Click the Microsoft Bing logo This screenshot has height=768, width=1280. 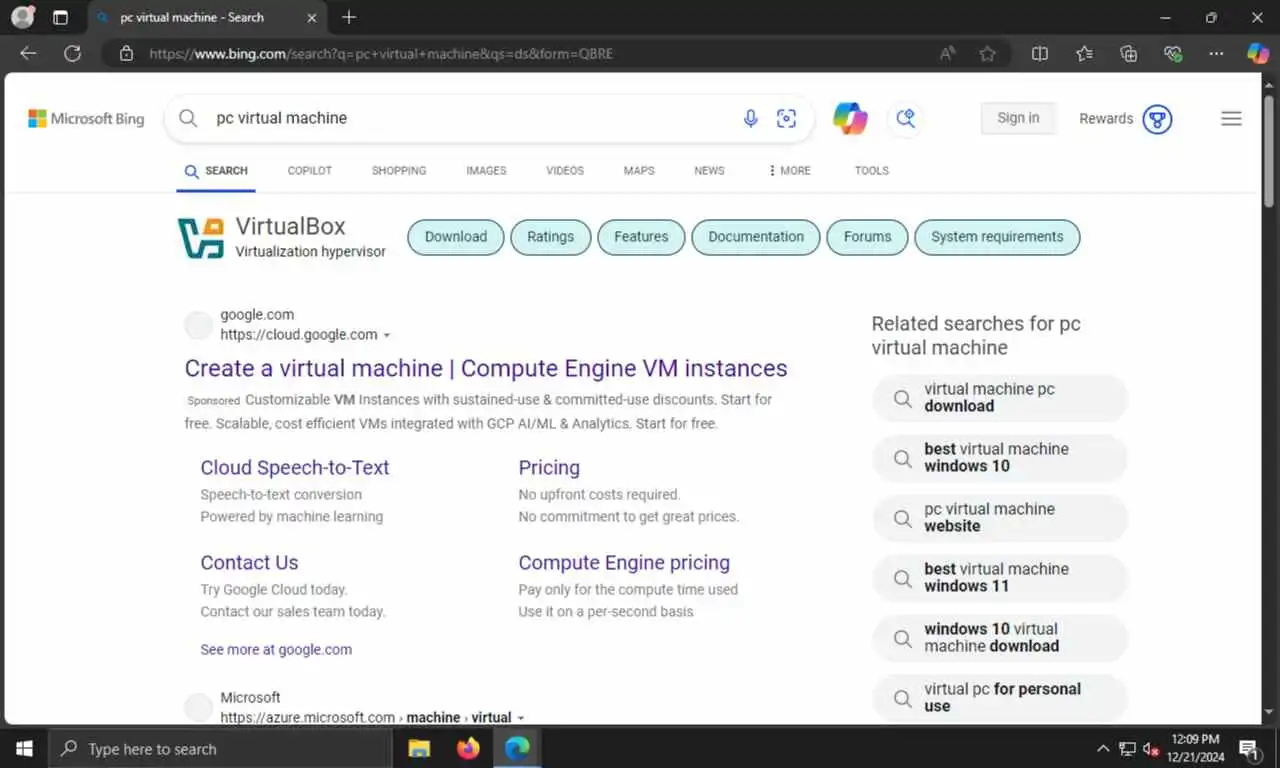point(86,118)
